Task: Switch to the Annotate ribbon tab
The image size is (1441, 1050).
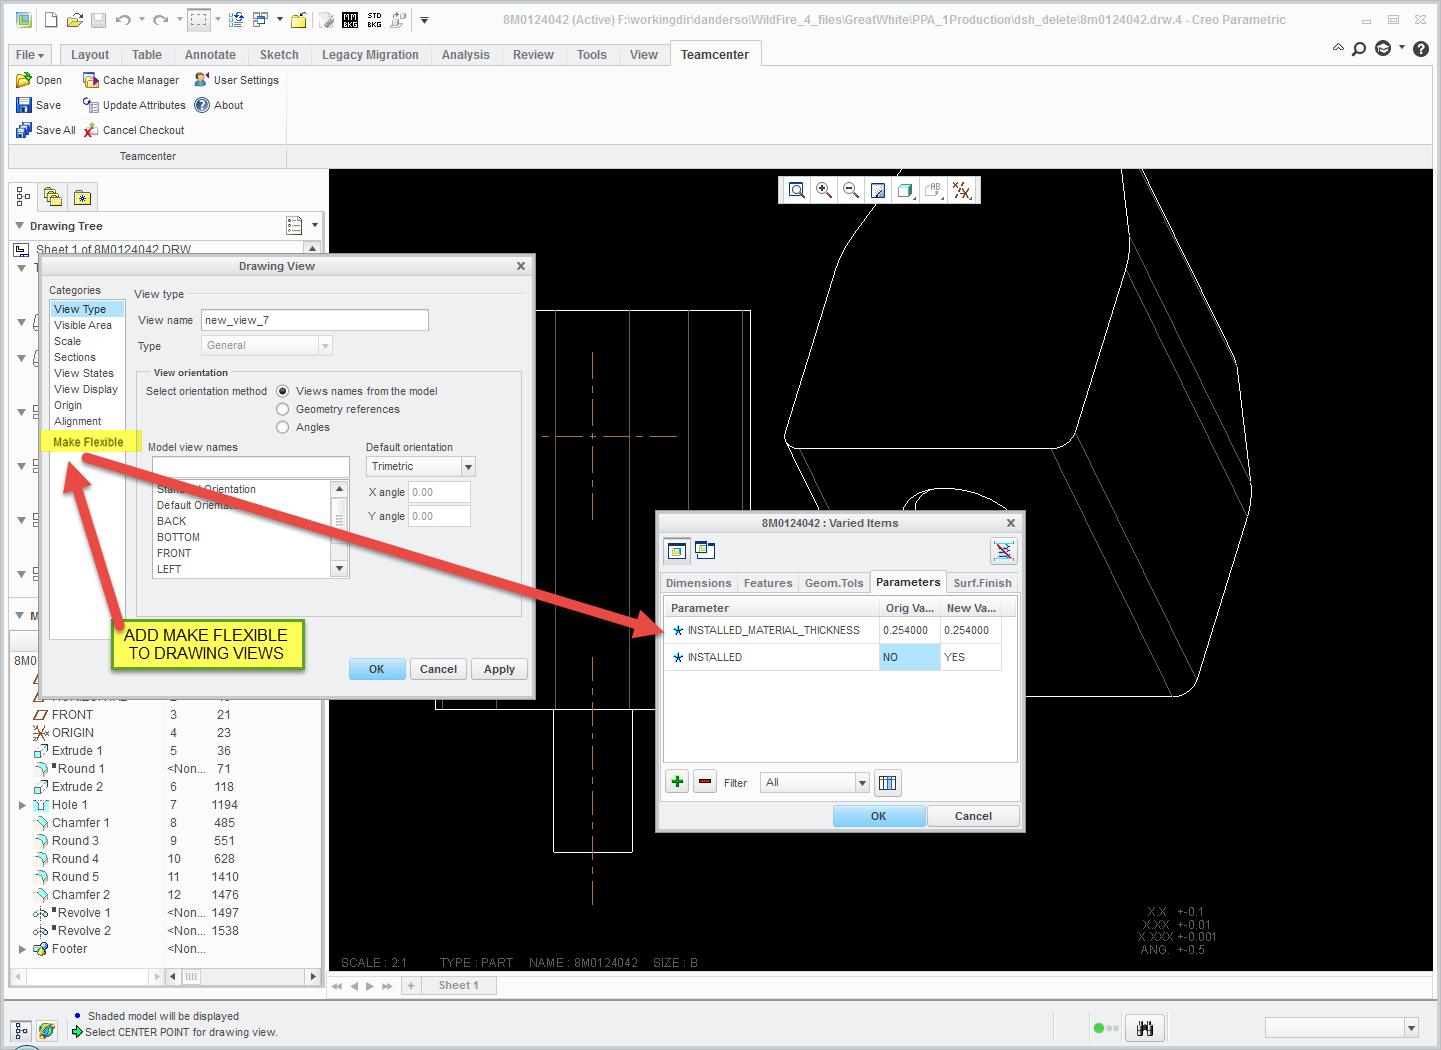Action: (210, 55)
